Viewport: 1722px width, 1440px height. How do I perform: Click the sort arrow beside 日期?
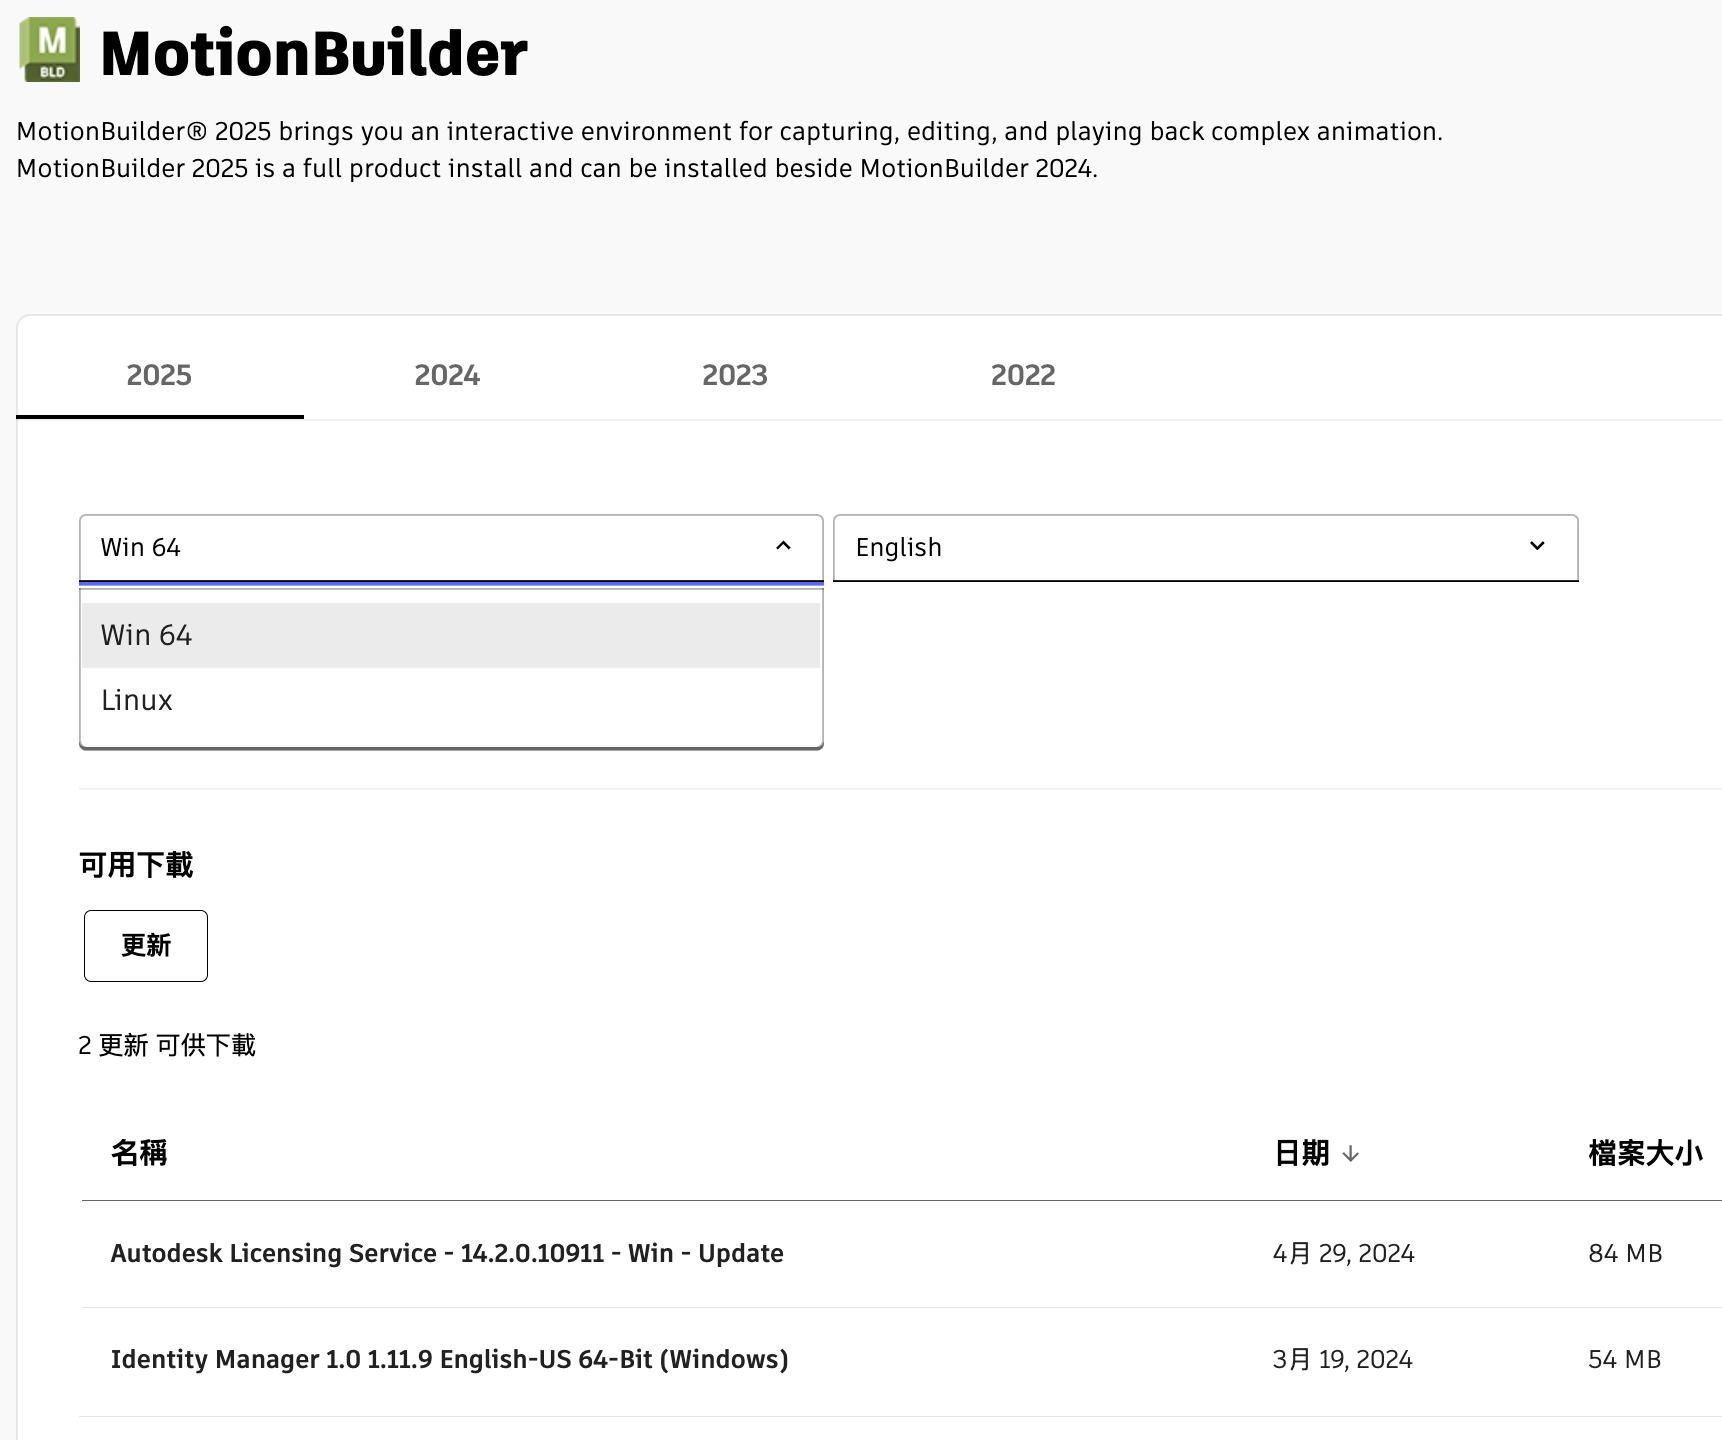pos(1350,1154)
